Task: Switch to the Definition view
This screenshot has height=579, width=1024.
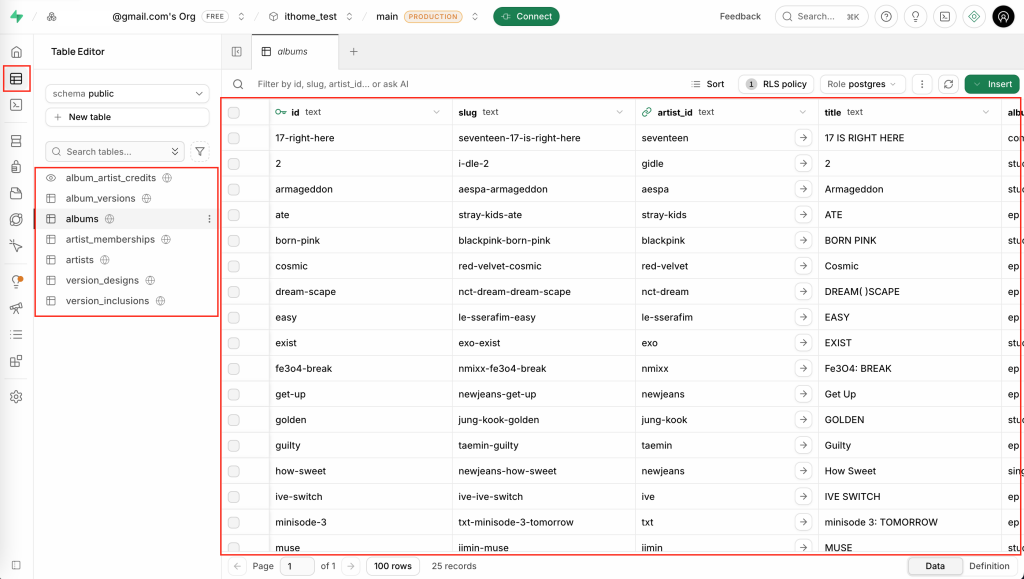Action: click(x=989, y=566)
